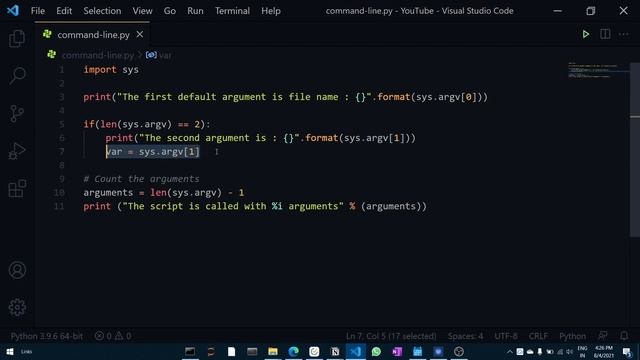Open errors and warnings problems indicator
Viewport: 640px width, 360px height.
point(113,336)
